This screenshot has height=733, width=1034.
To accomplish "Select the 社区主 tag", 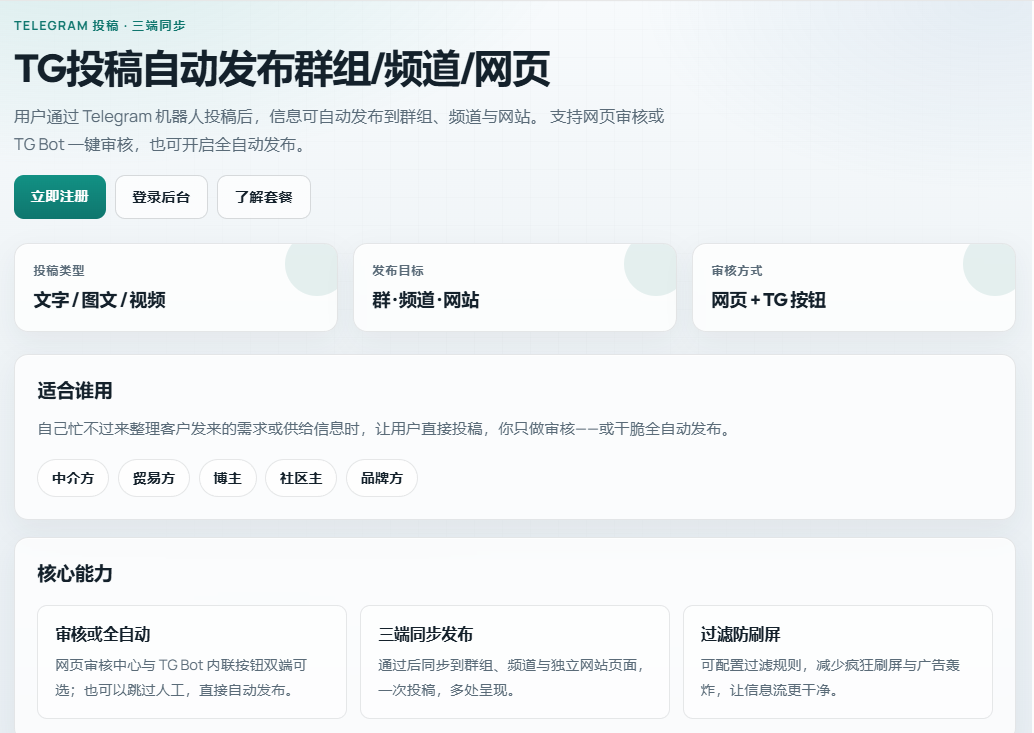I will click(301, 478).
